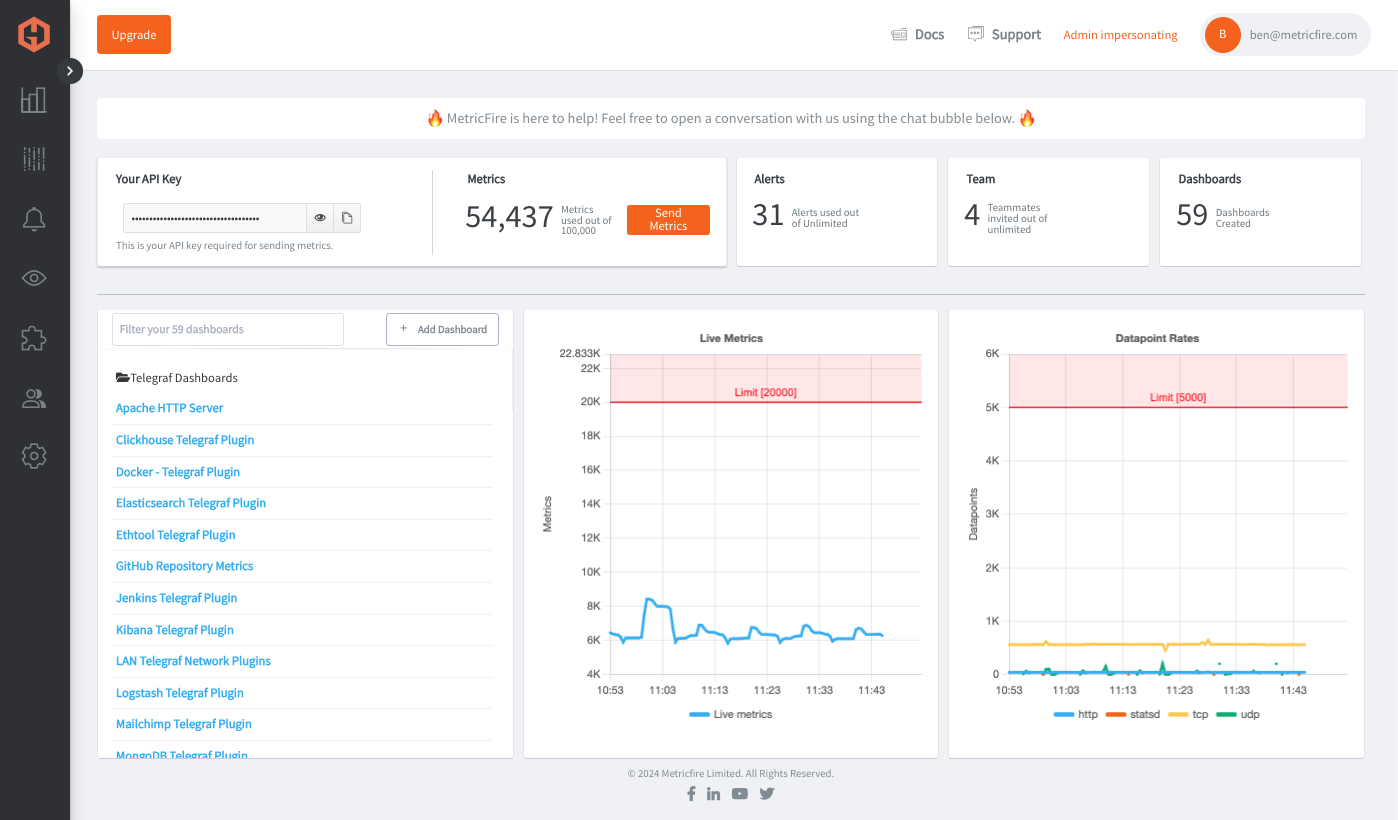The width and height of the screenshot is (1398, 820).
Task: Open the metrics grid sidebar icon
Action: click(x=34, y=159)
